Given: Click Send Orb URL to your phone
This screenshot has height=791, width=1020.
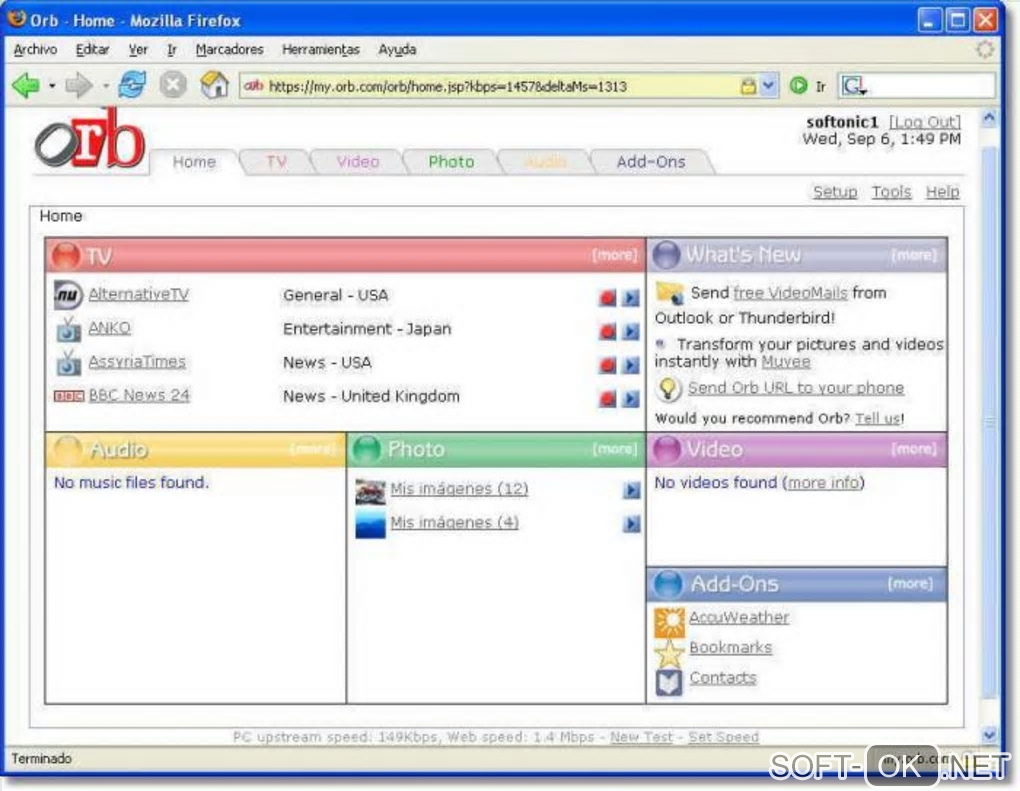Looking at the screenshot, I should click(796, 388).
